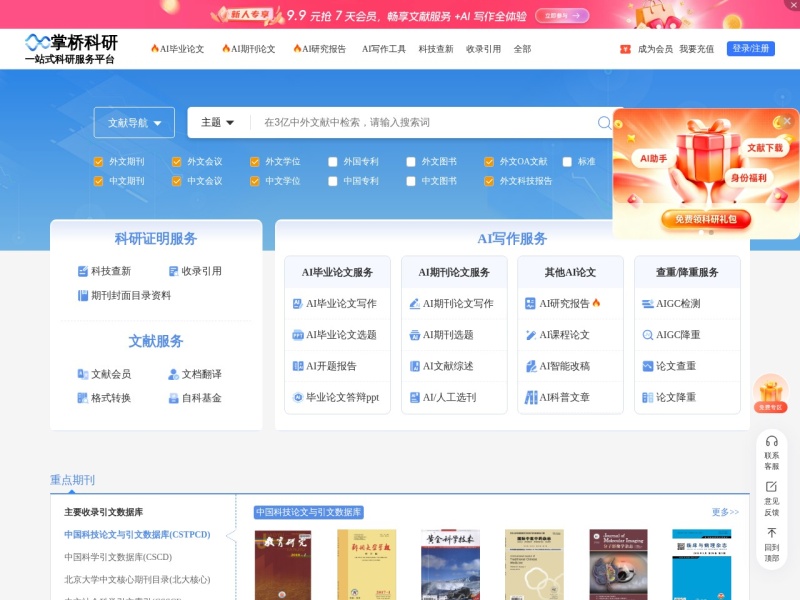The height and width of the screenshot is (600, 800).
Task: Open AI文献综述 icon
Action: point(414,366)
